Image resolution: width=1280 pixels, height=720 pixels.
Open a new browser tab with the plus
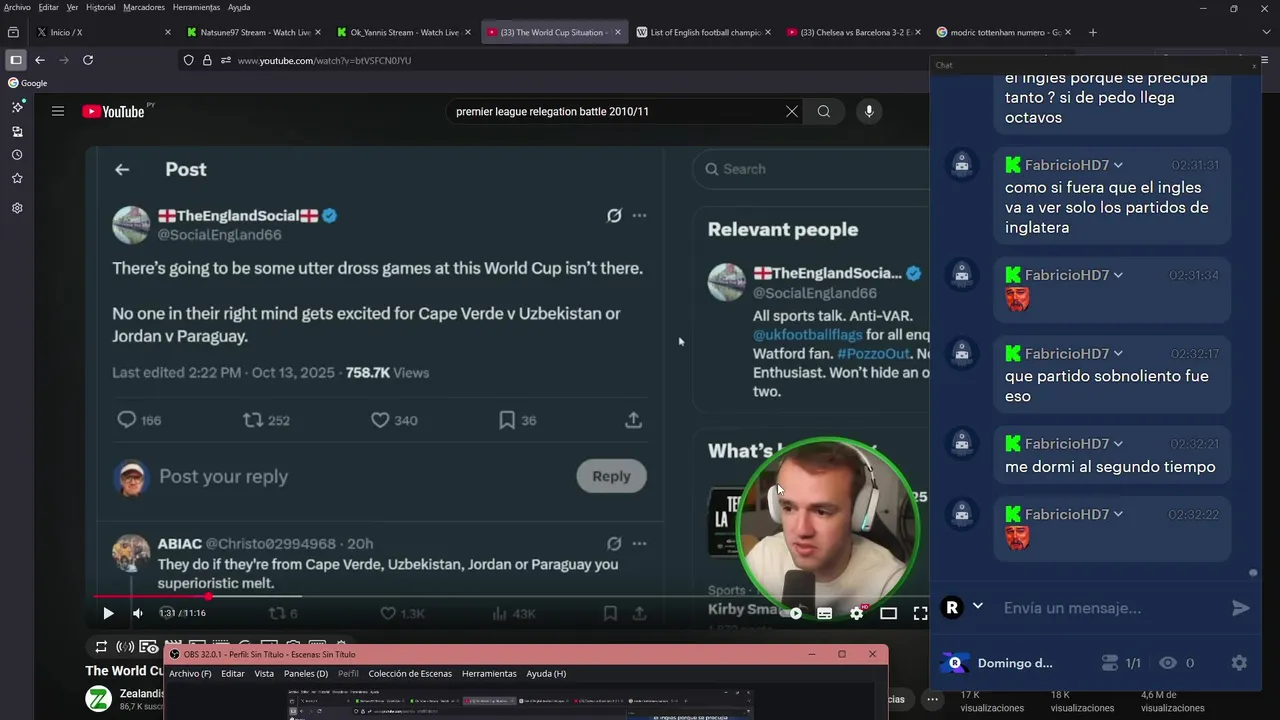1092,32
